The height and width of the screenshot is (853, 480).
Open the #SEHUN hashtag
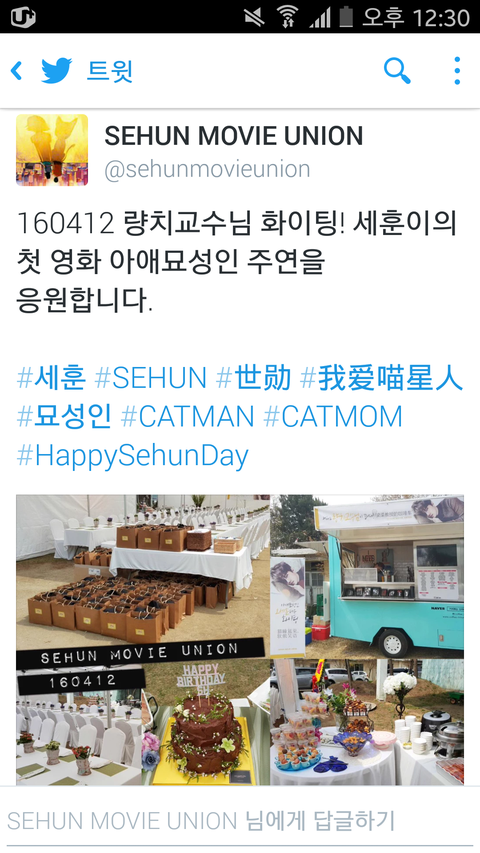point(151,378)
